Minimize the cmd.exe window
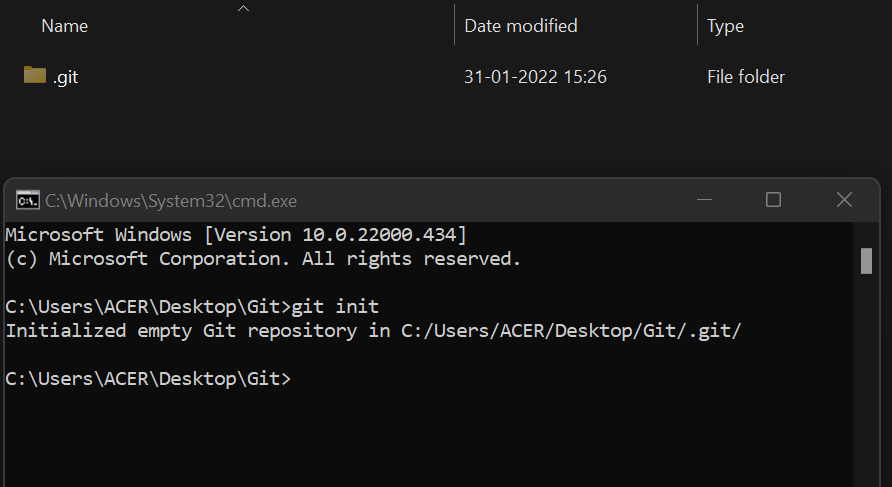The width and height of the screenshot is (892, 487). [x=704, y=200]
